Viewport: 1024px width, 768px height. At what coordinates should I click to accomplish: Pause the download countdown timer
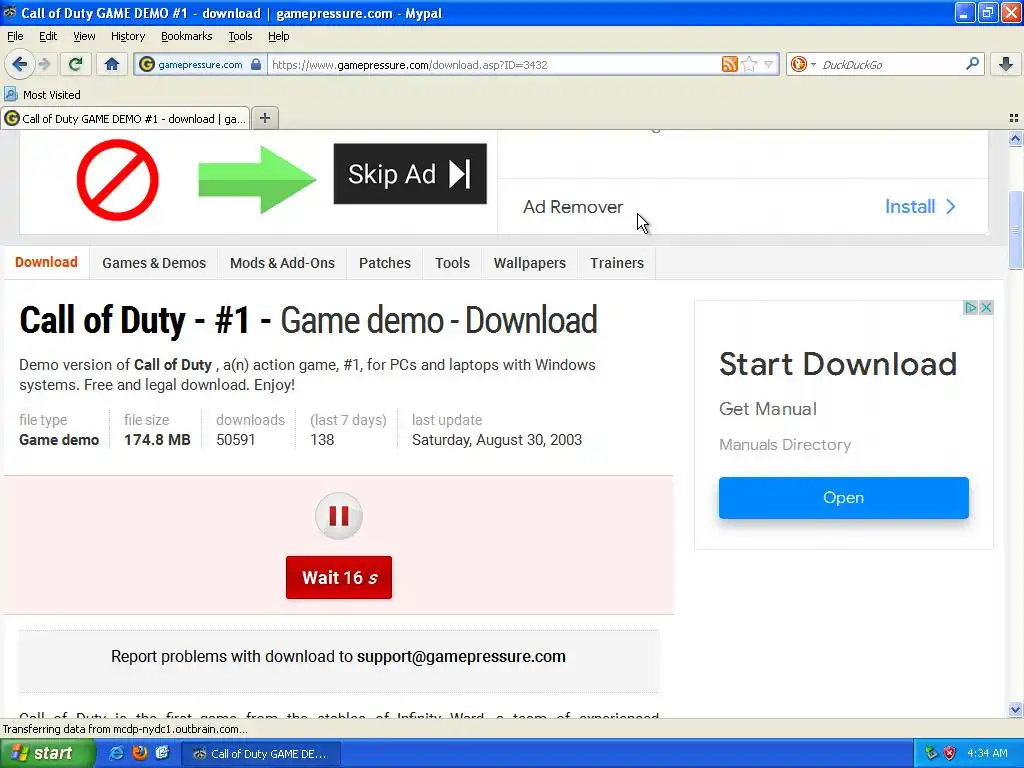click(x=339, y=516)
